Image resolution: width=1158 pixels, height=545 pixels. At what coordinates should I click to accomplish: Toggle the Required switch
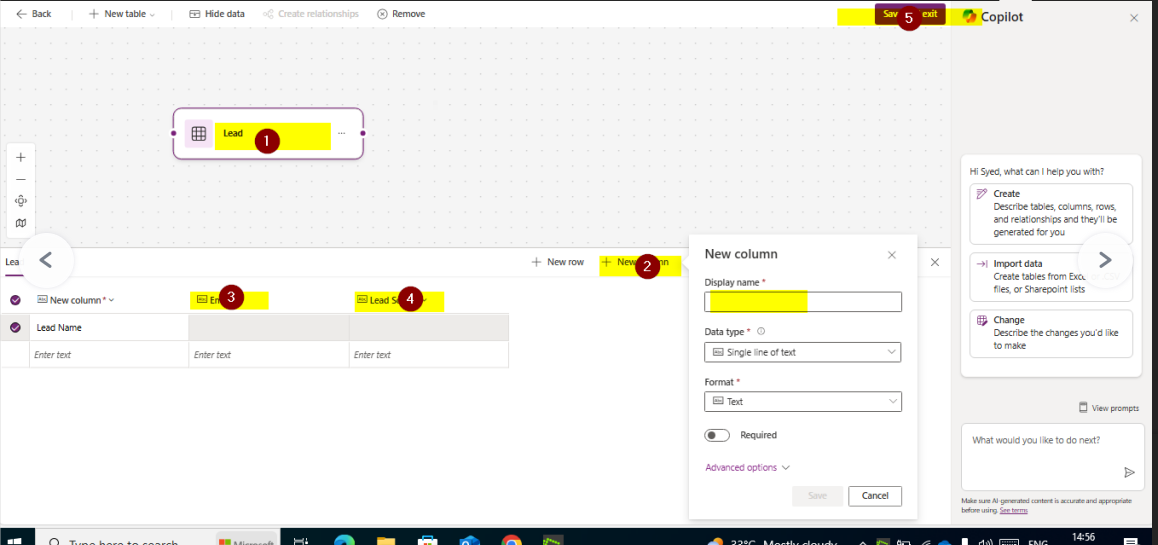tap(717, 436)
